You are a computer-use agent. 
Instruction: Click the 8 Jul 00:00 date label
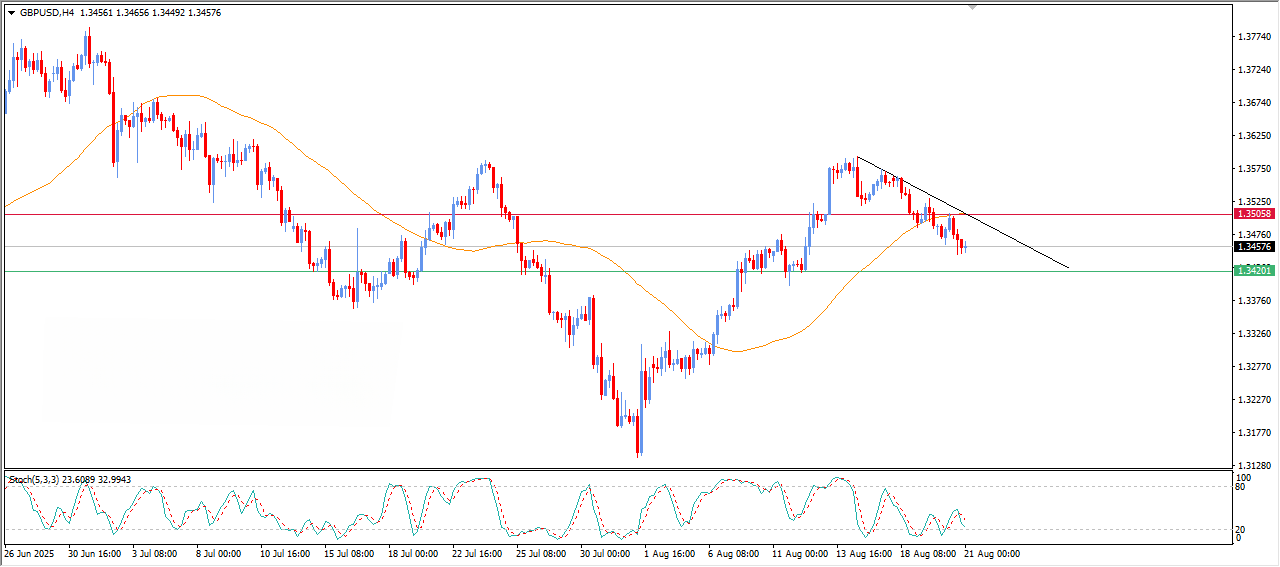click(221, 553)
